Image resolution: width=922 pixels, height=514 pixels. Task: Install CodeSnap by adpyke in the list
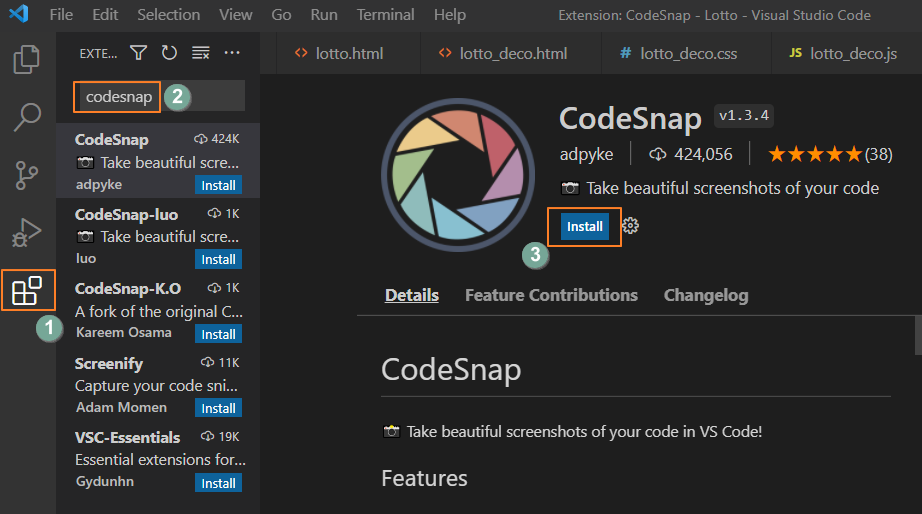coord(218,185)
